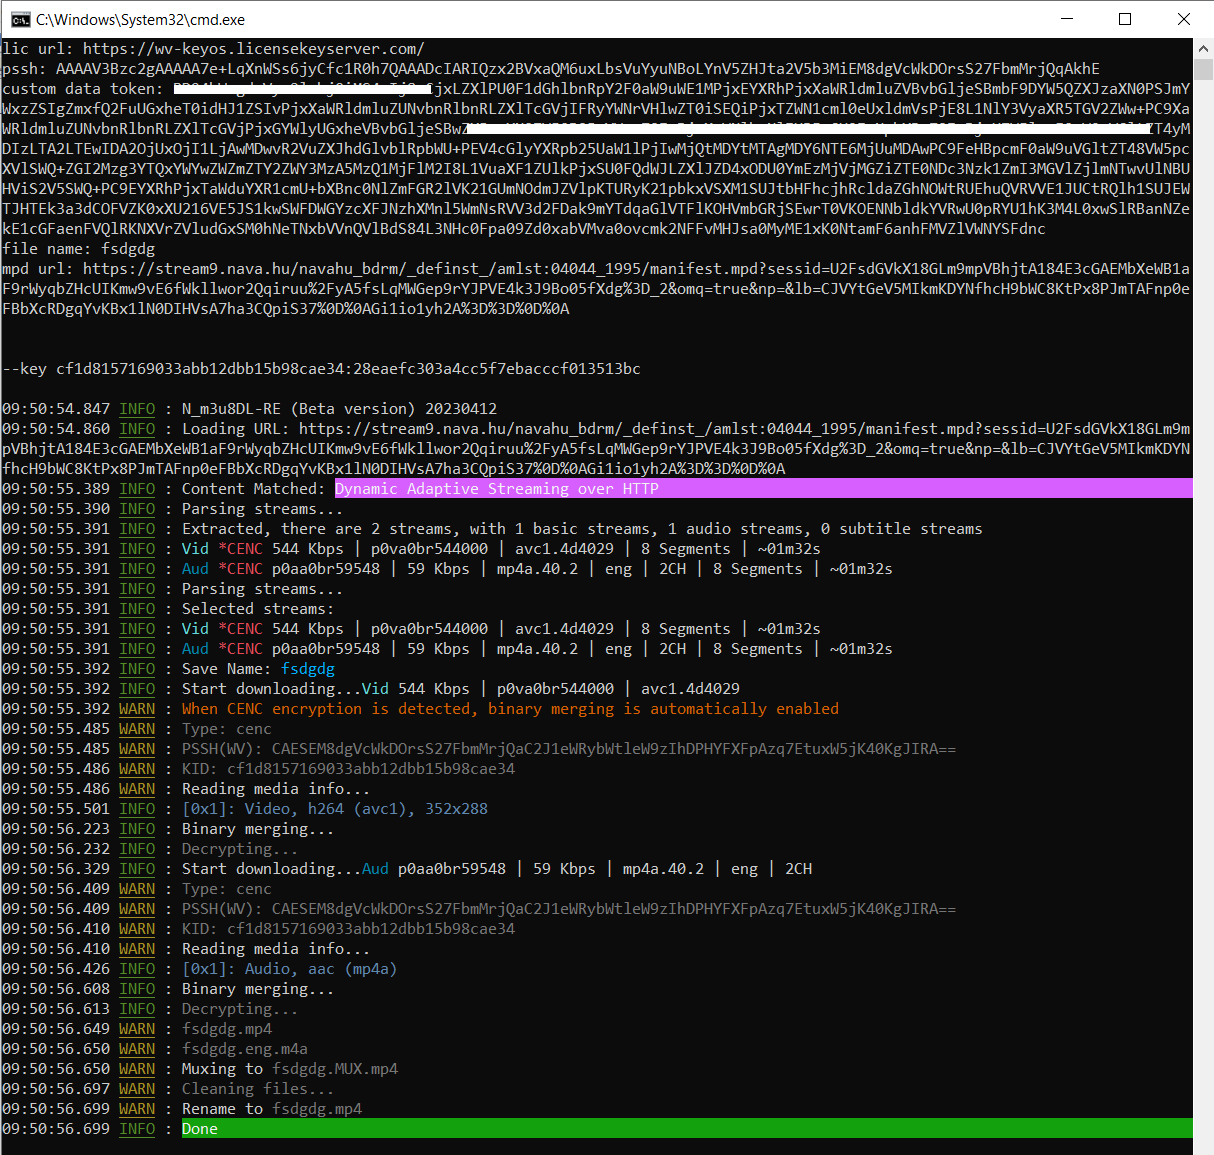Click magenta highlighted Dynamic Adaptive Streaming text
Viewport: 1214px width, 1155px height.
[496, 489]
